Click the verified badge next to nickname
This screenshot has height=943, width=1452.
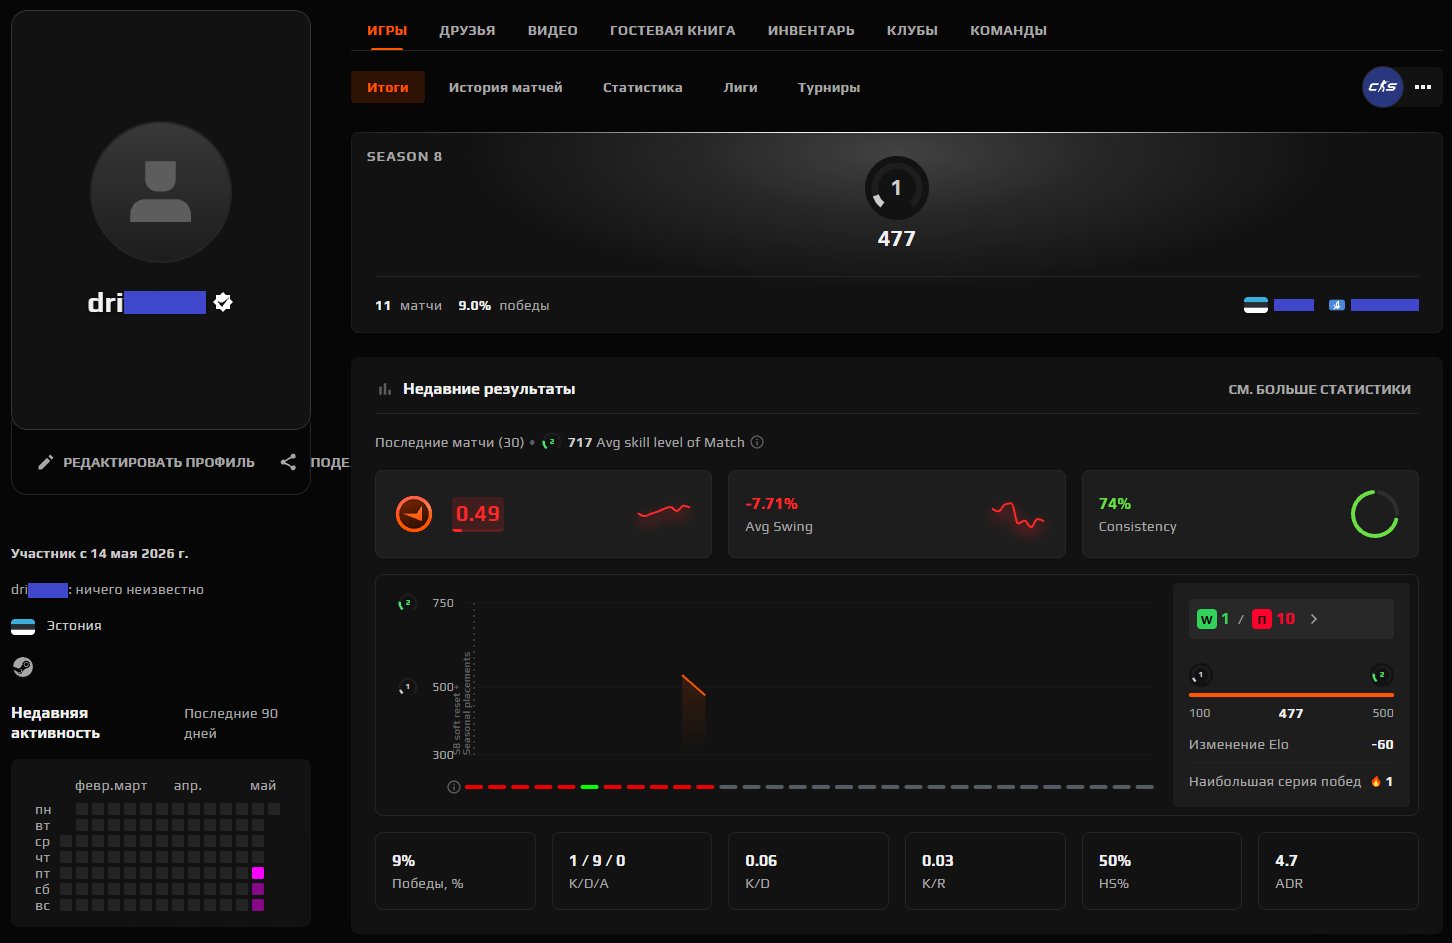(223, 302)
